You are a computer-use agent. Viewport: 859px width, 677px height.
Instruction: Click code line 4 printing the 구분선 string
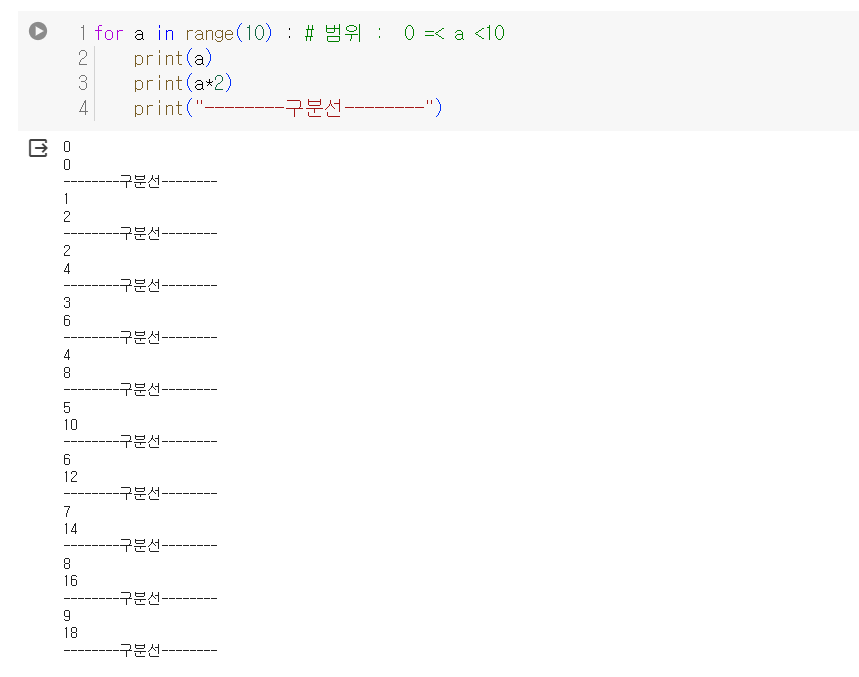(288, 108)
